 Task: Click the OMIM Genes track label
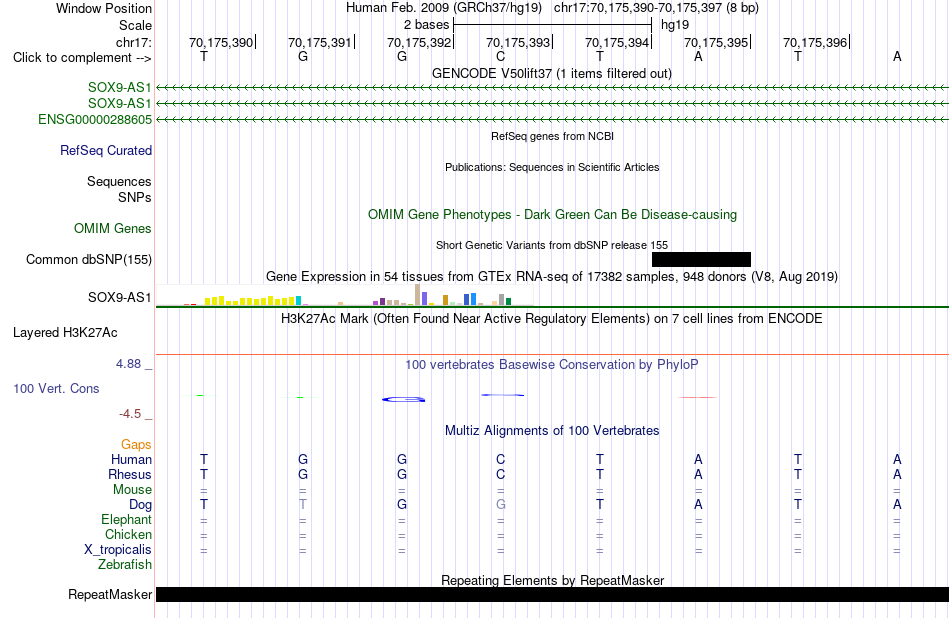pos(113,228)
